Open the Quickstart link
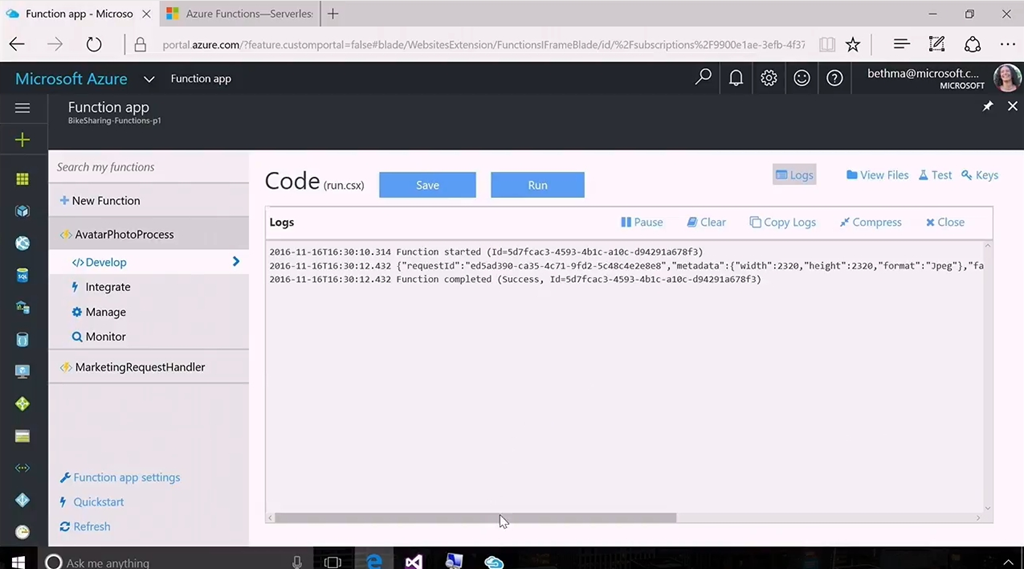 click(x=92, y=502)
